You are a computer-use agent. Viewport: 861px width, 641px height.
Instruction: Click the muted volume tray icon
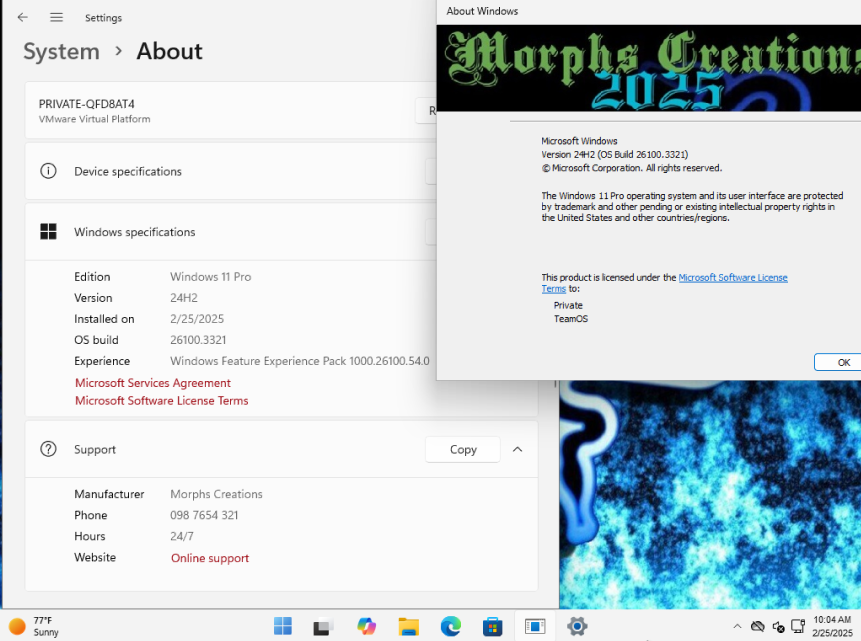click(778, 626)
